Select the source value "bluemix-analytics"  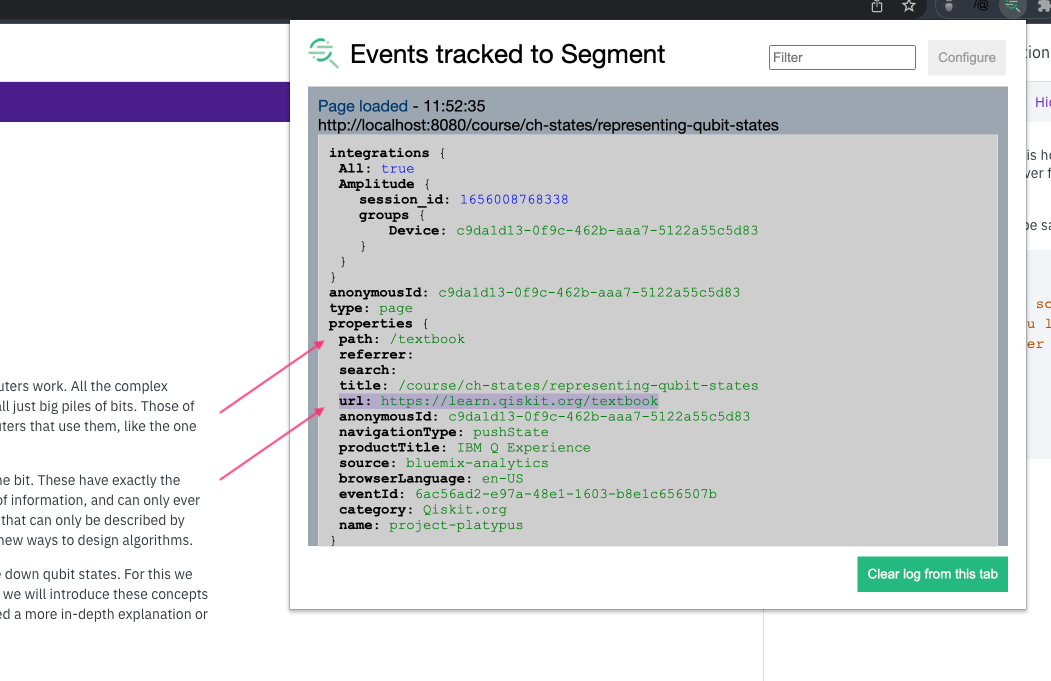477,463
